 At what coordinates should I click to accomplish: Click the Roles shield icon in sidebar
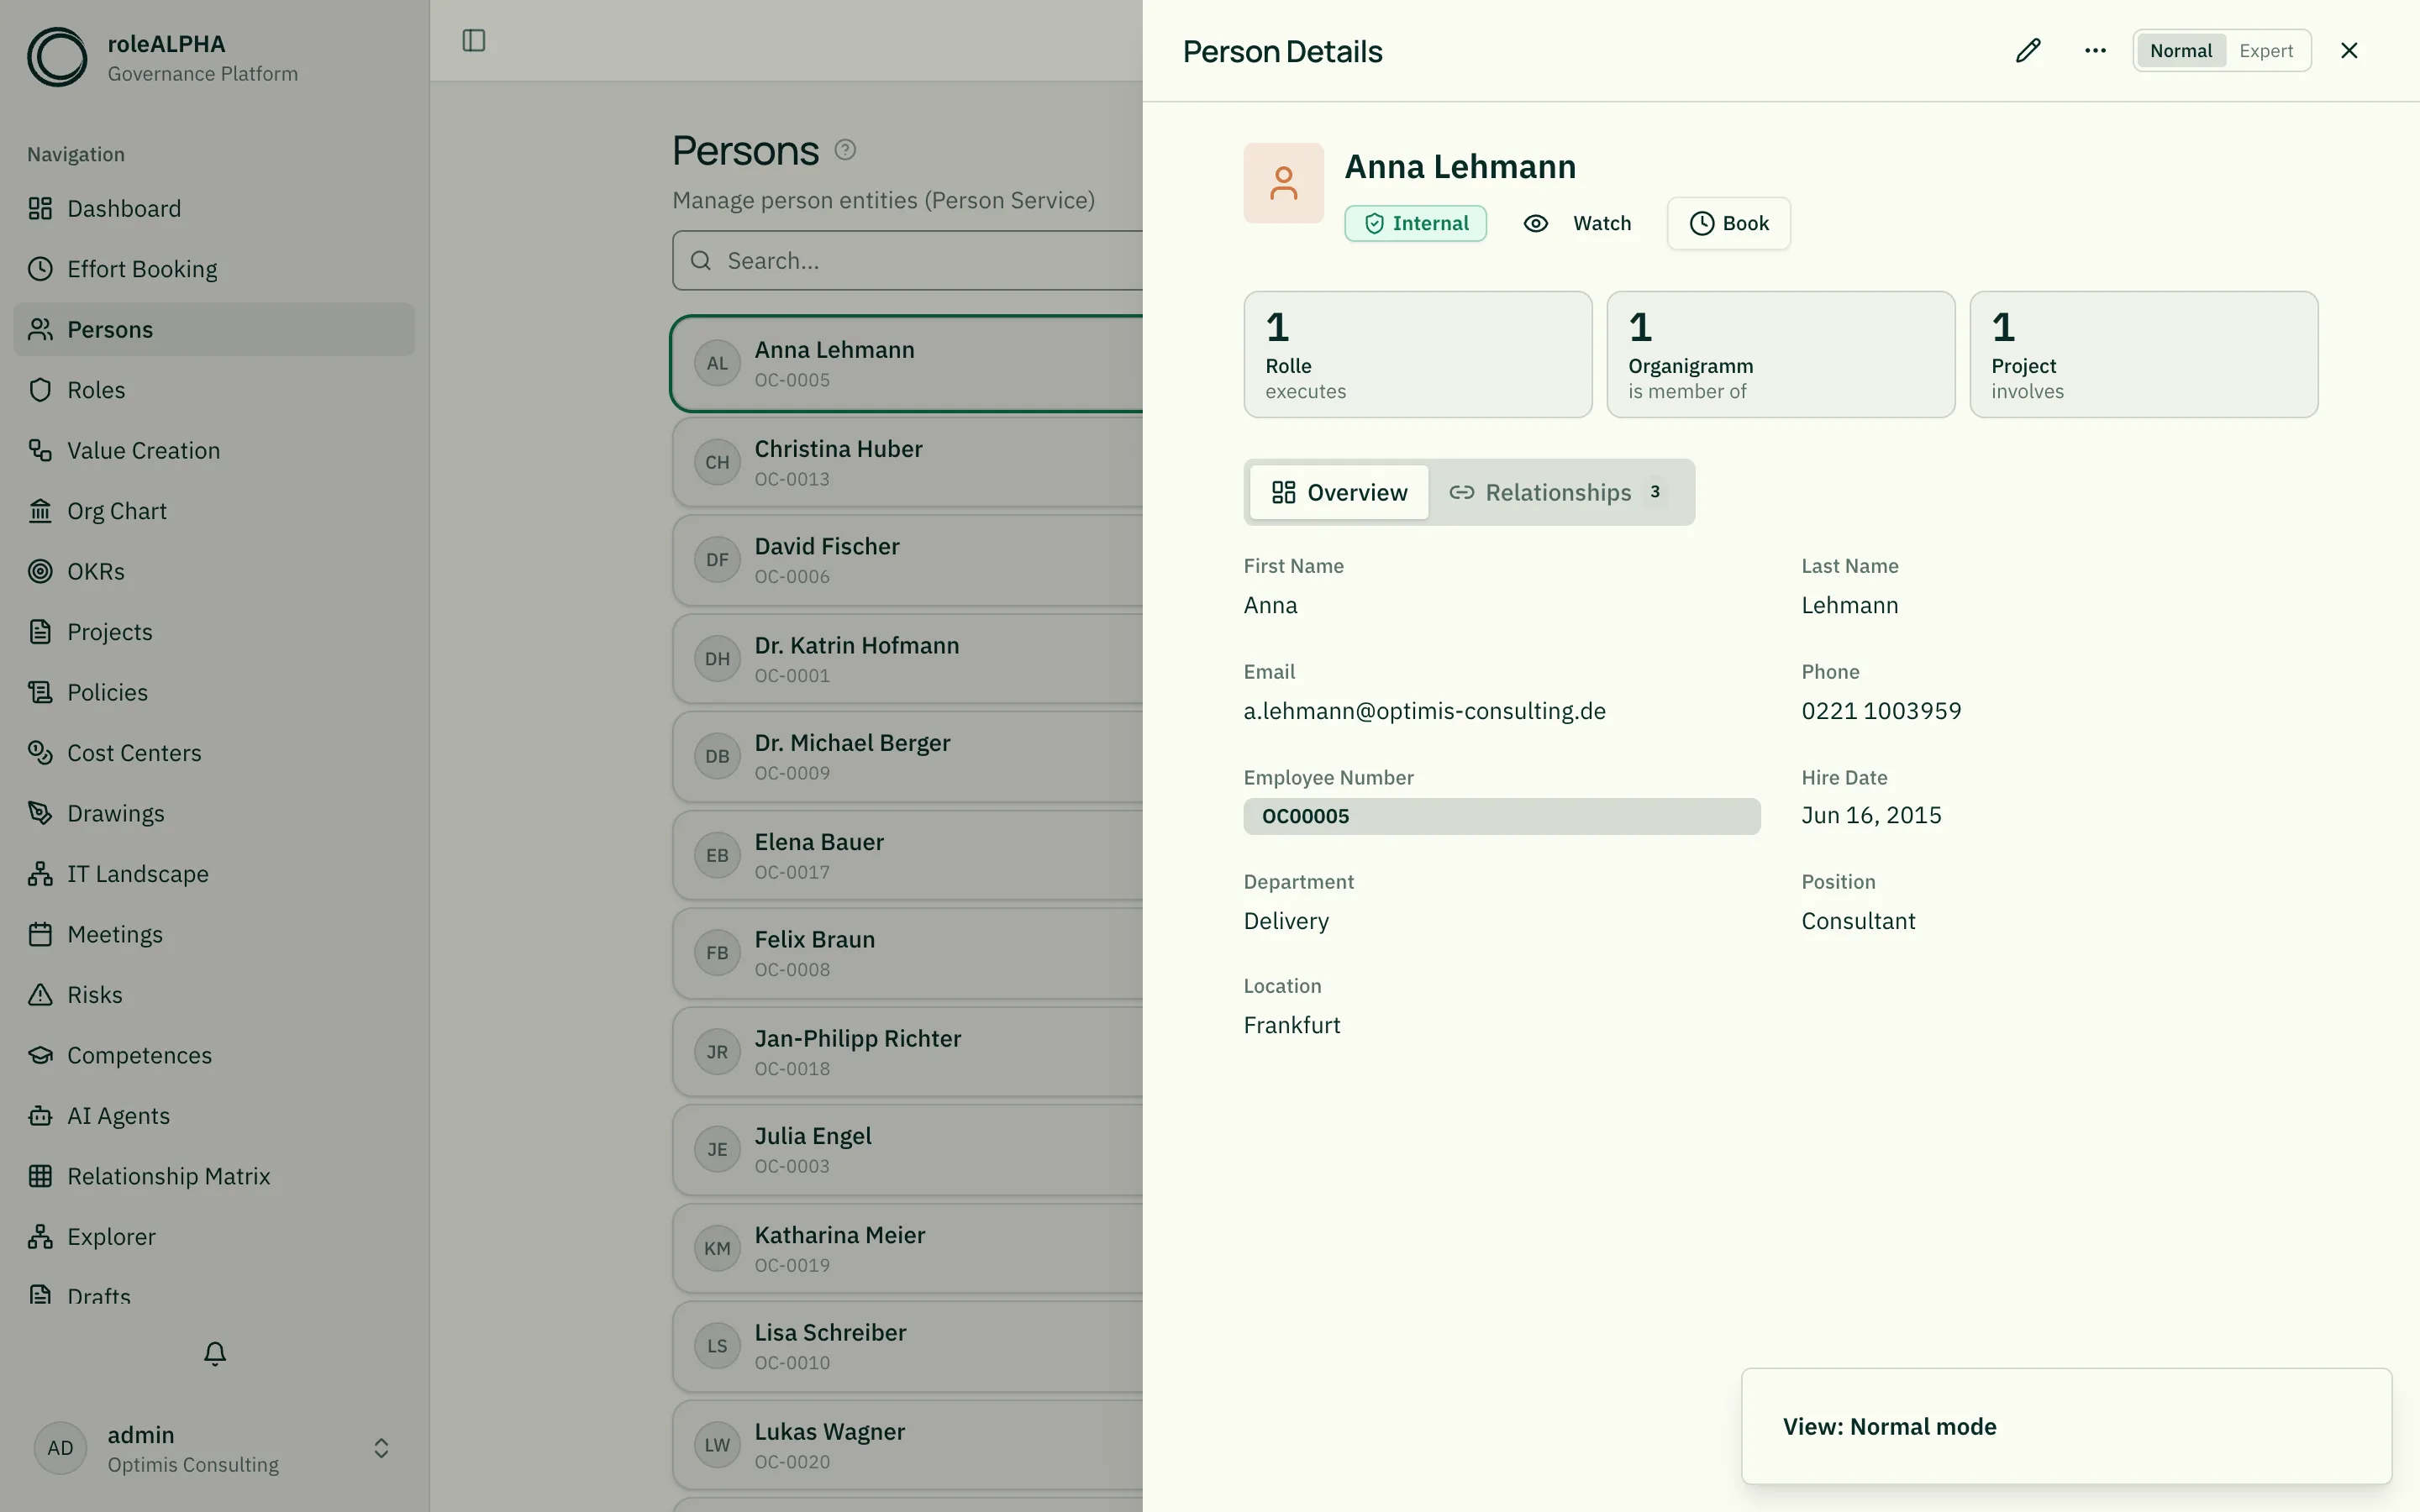(40, 390)
